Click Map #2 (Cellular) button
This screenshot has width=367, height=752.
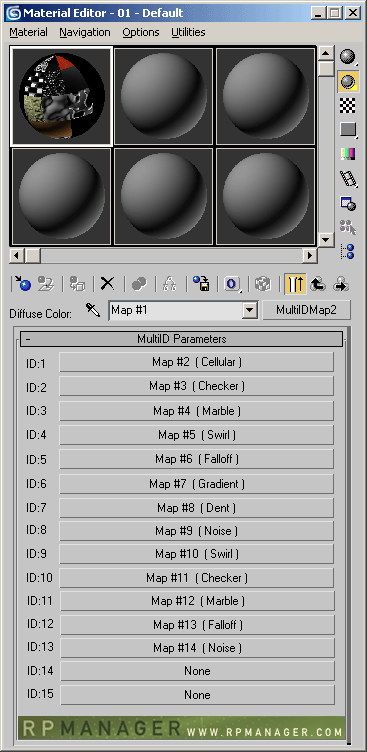(x=197, y=362)
